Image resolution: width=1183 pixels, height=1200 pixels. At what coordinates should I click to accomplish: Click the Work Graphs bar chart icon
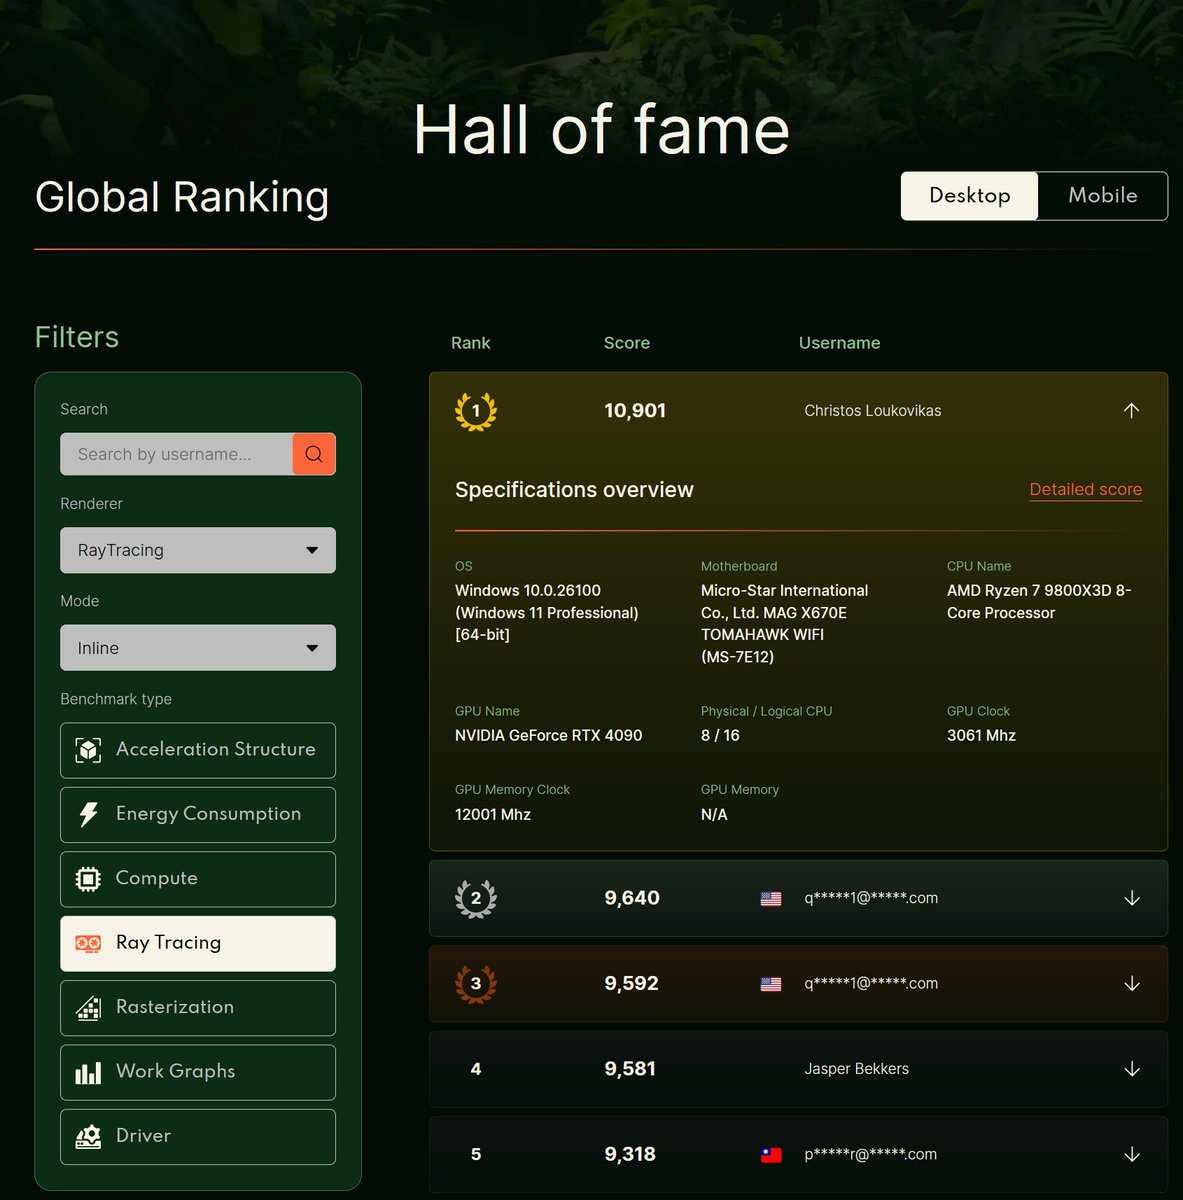tap(88, 1071)
